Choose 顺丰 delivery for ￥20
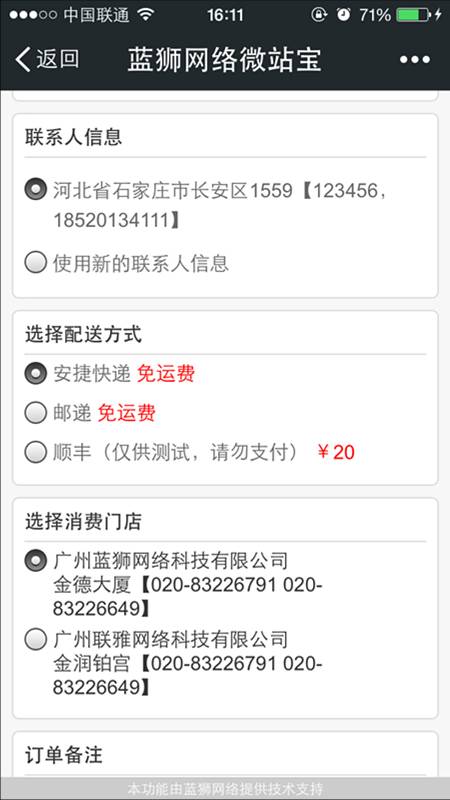Viewport: 450px width, 800px height. 36,452
